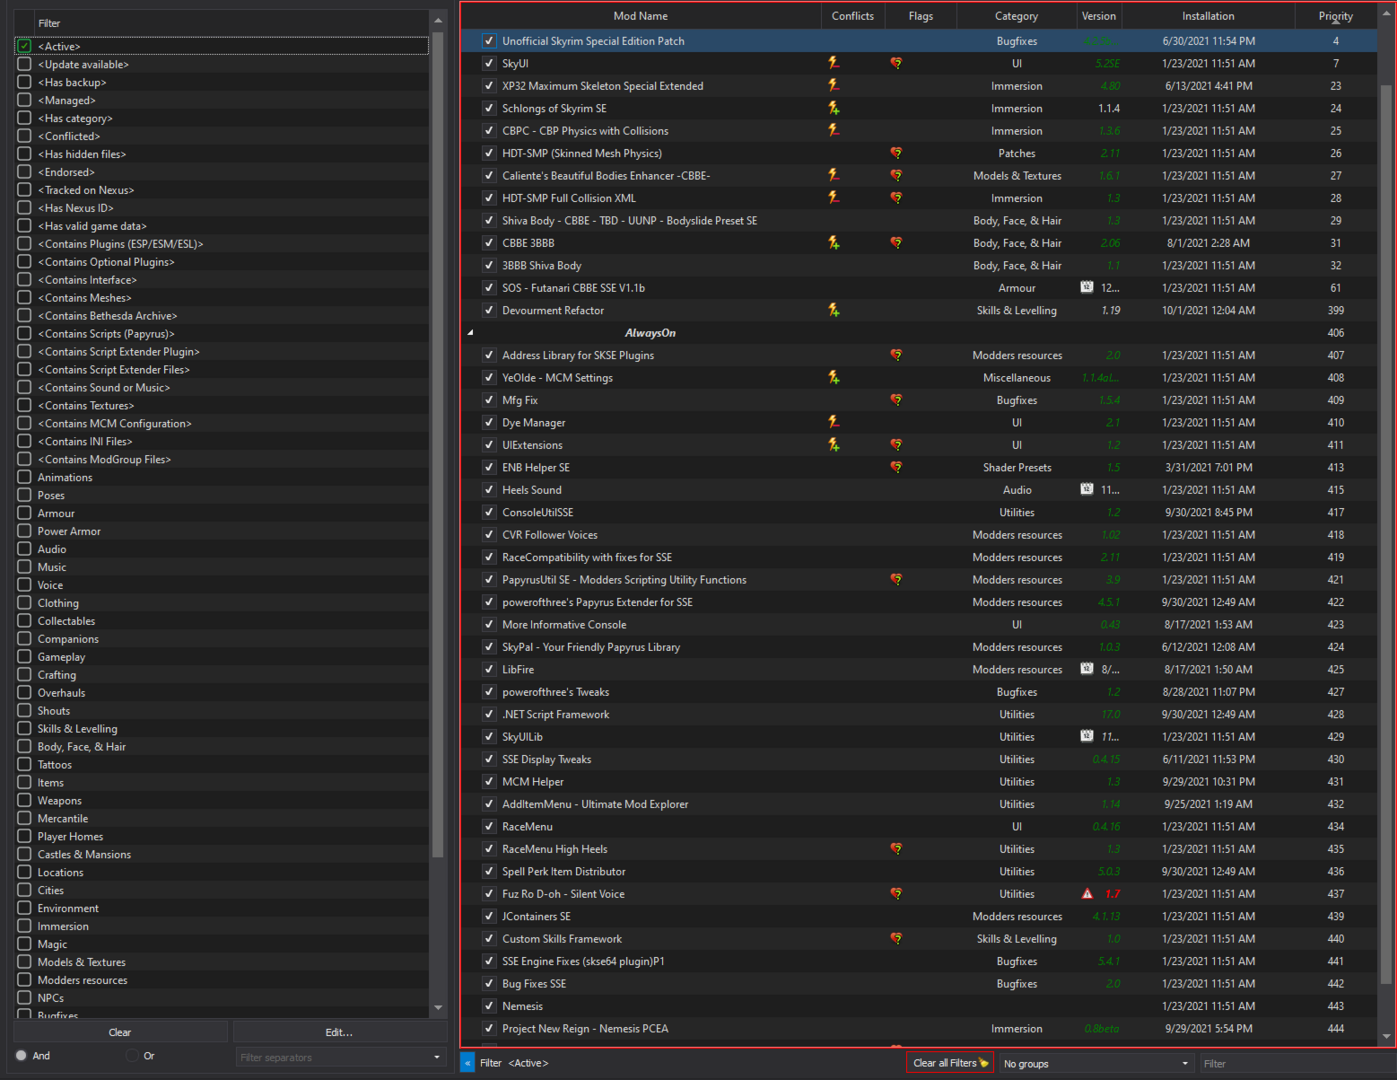This screenshot has height=1080, width=1397.
Task: Sort mods by the Category column header
Action: coord(1016,16)
